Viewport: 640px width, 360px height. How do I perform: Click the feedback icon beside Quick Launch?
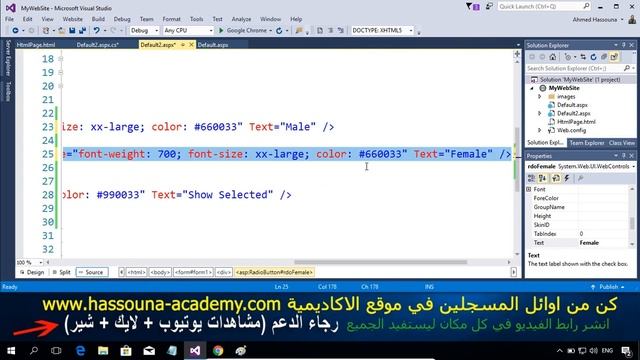tap(489, 7)
